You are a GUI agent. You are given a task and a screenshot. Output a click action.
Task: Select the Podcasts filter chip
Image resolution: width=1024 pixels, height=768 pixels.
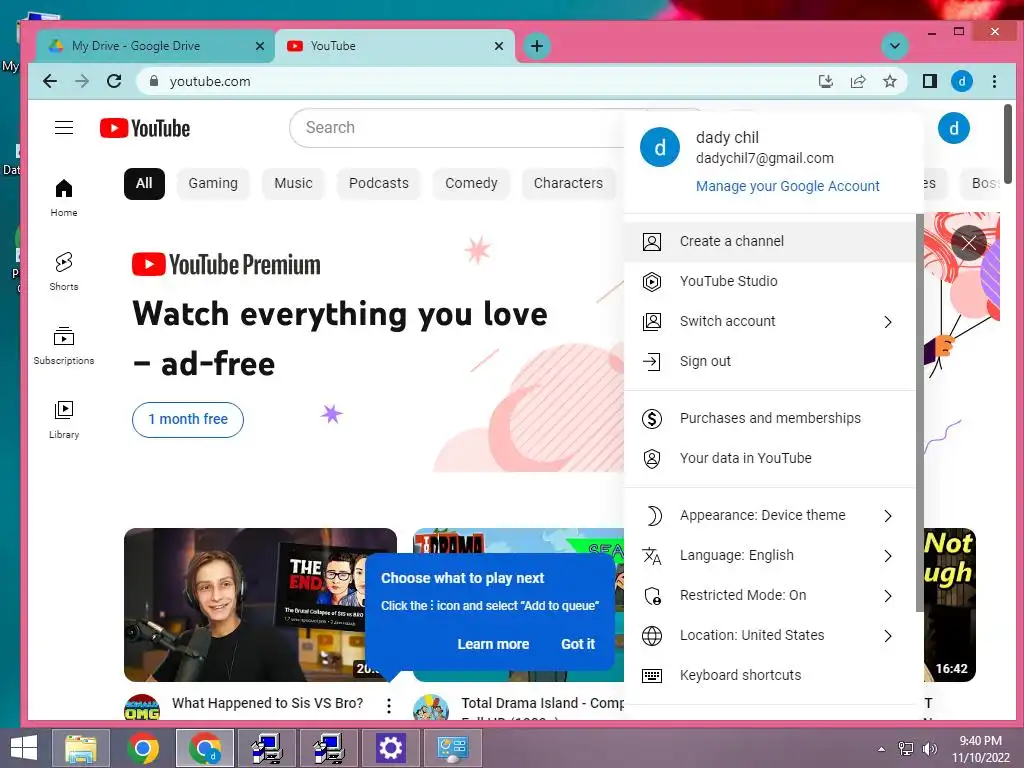379,184
